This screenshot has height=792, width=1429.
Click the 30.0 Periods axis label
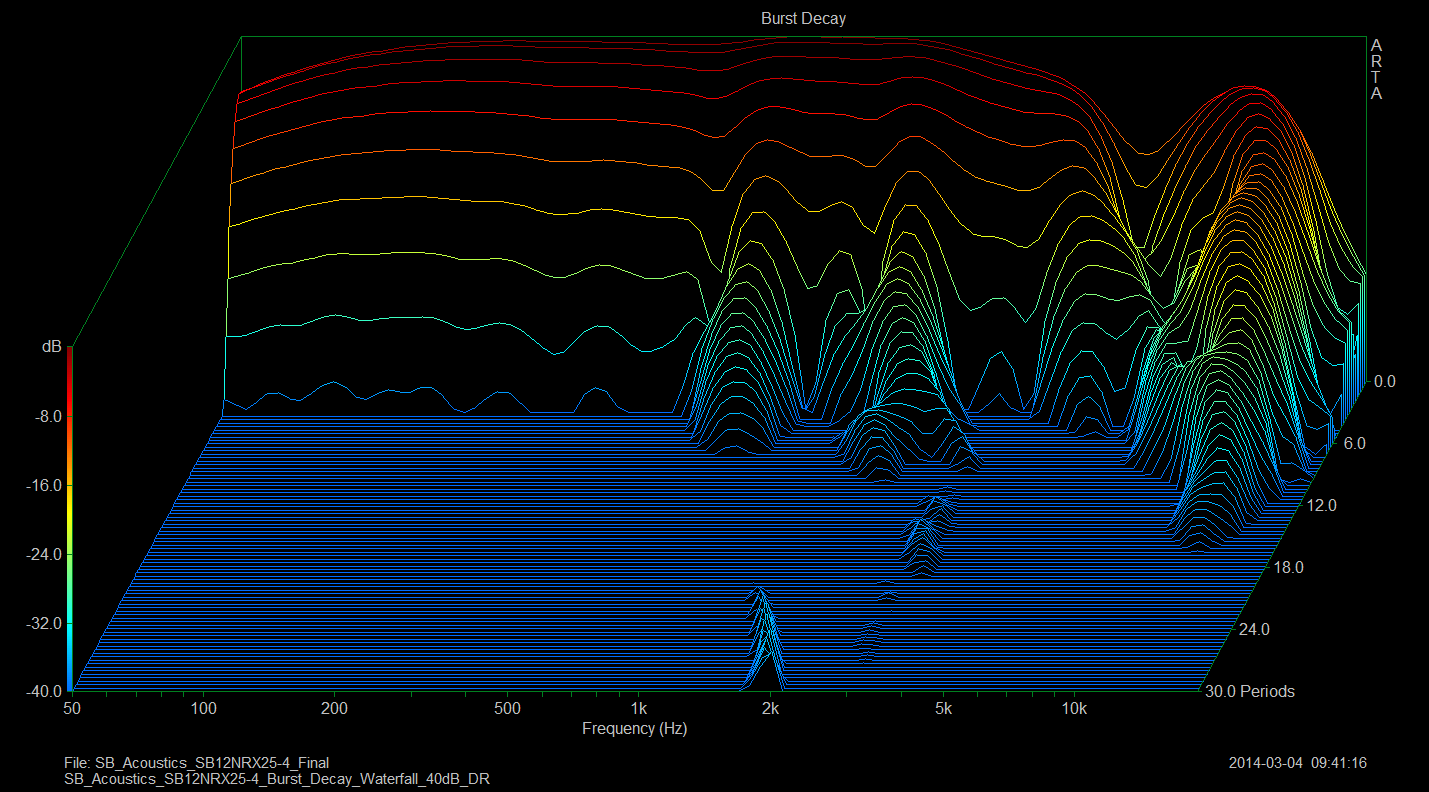(x=1249, y=692)
